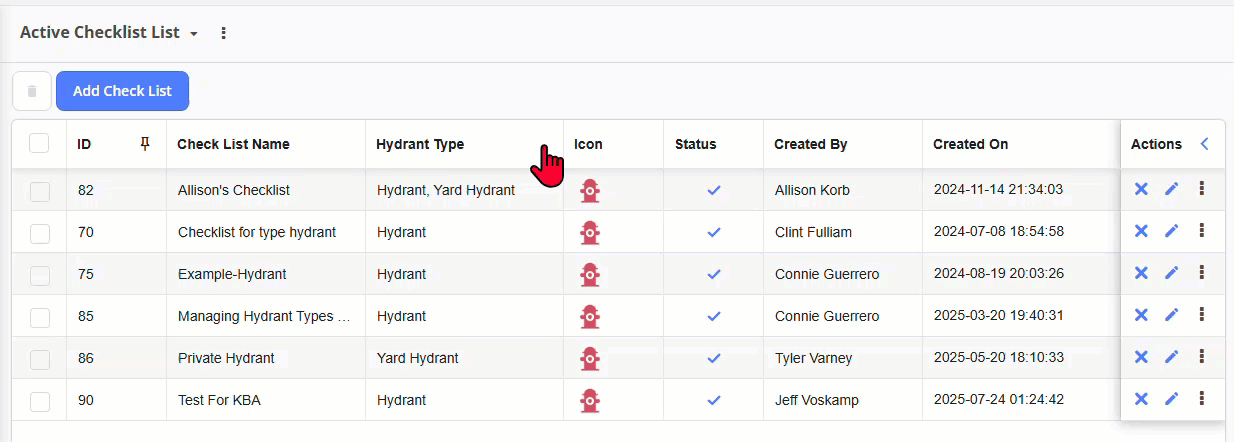Select checkbox for row ID 86
Viewport: 1234px width, 442px height.
pos(39,358)
